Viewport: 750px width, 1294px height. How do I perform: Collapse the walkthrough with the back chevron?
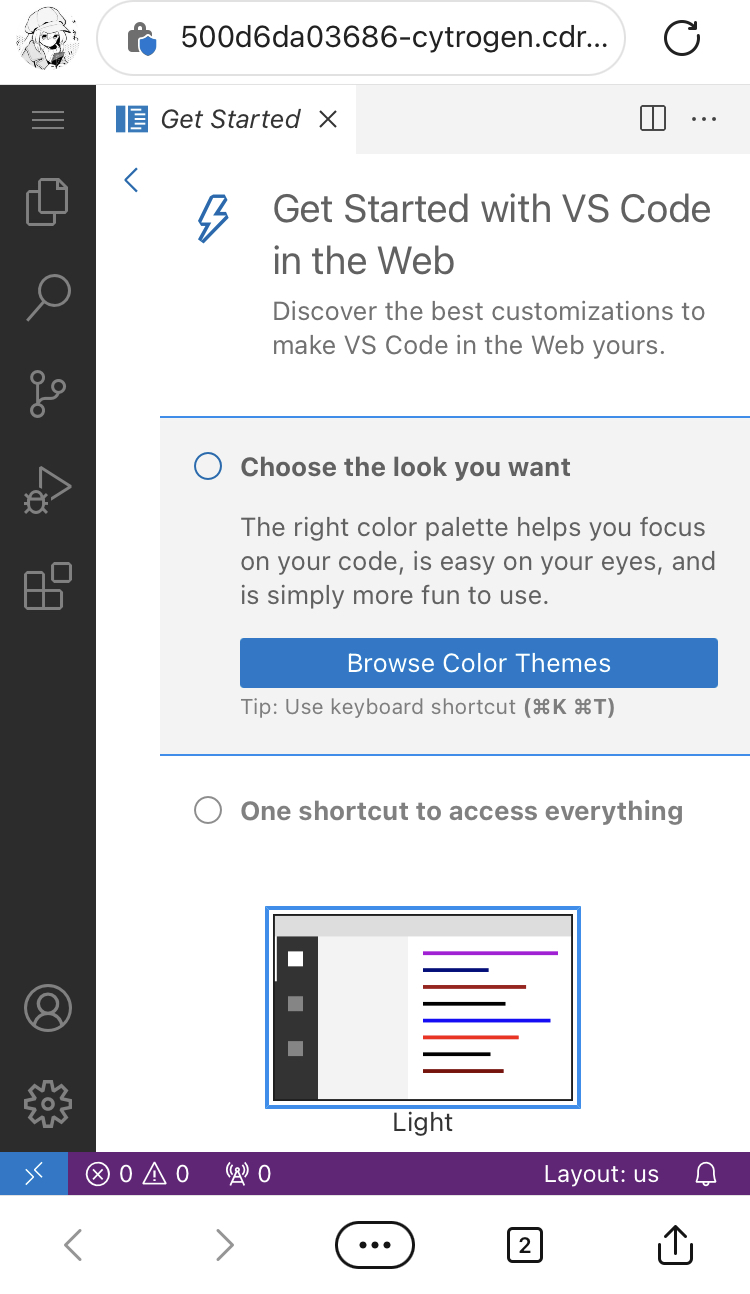coord(131,179)
